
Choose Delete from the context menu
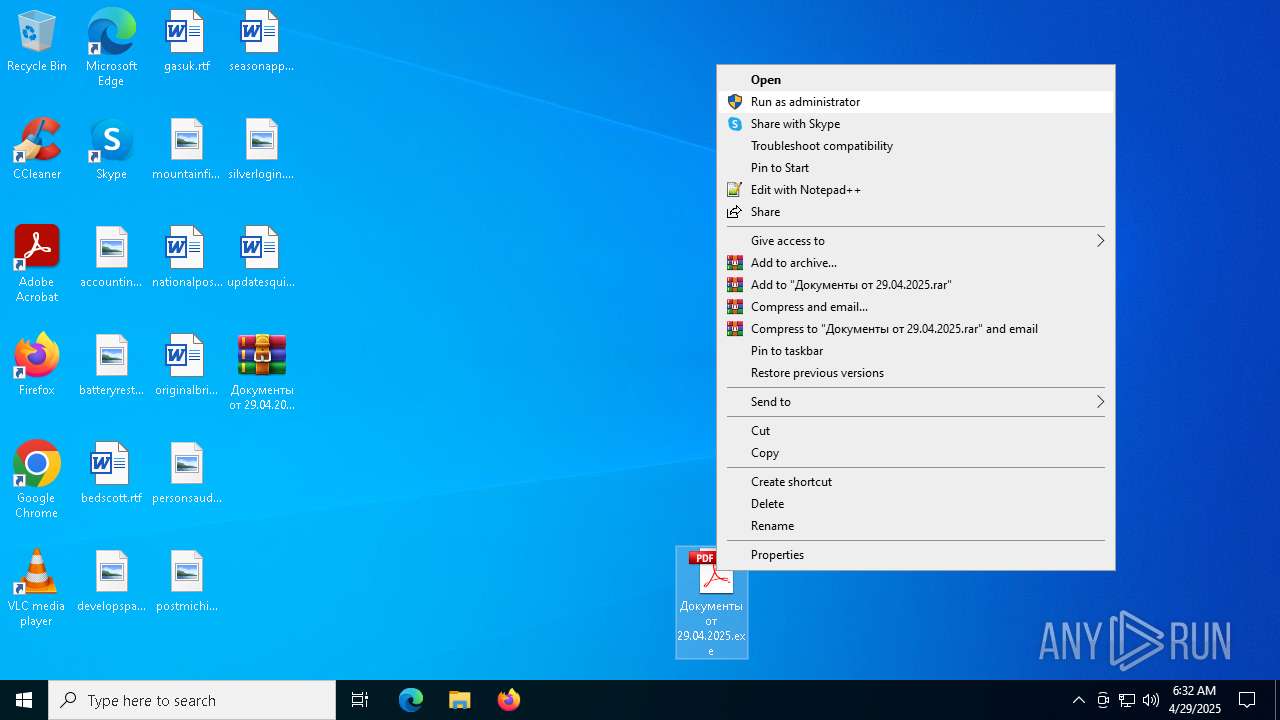(915, 504)
